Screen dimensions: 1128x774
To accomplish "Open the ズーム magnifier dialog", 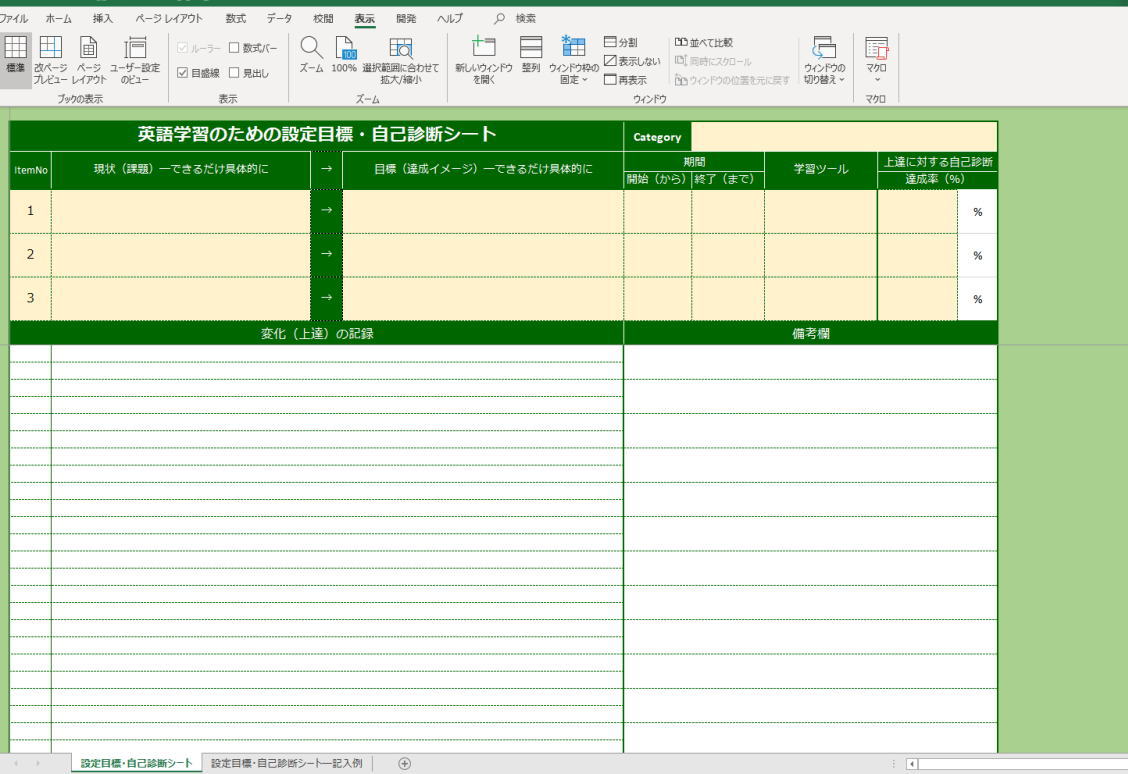I will pyautogui.click(x=311, y=55).
